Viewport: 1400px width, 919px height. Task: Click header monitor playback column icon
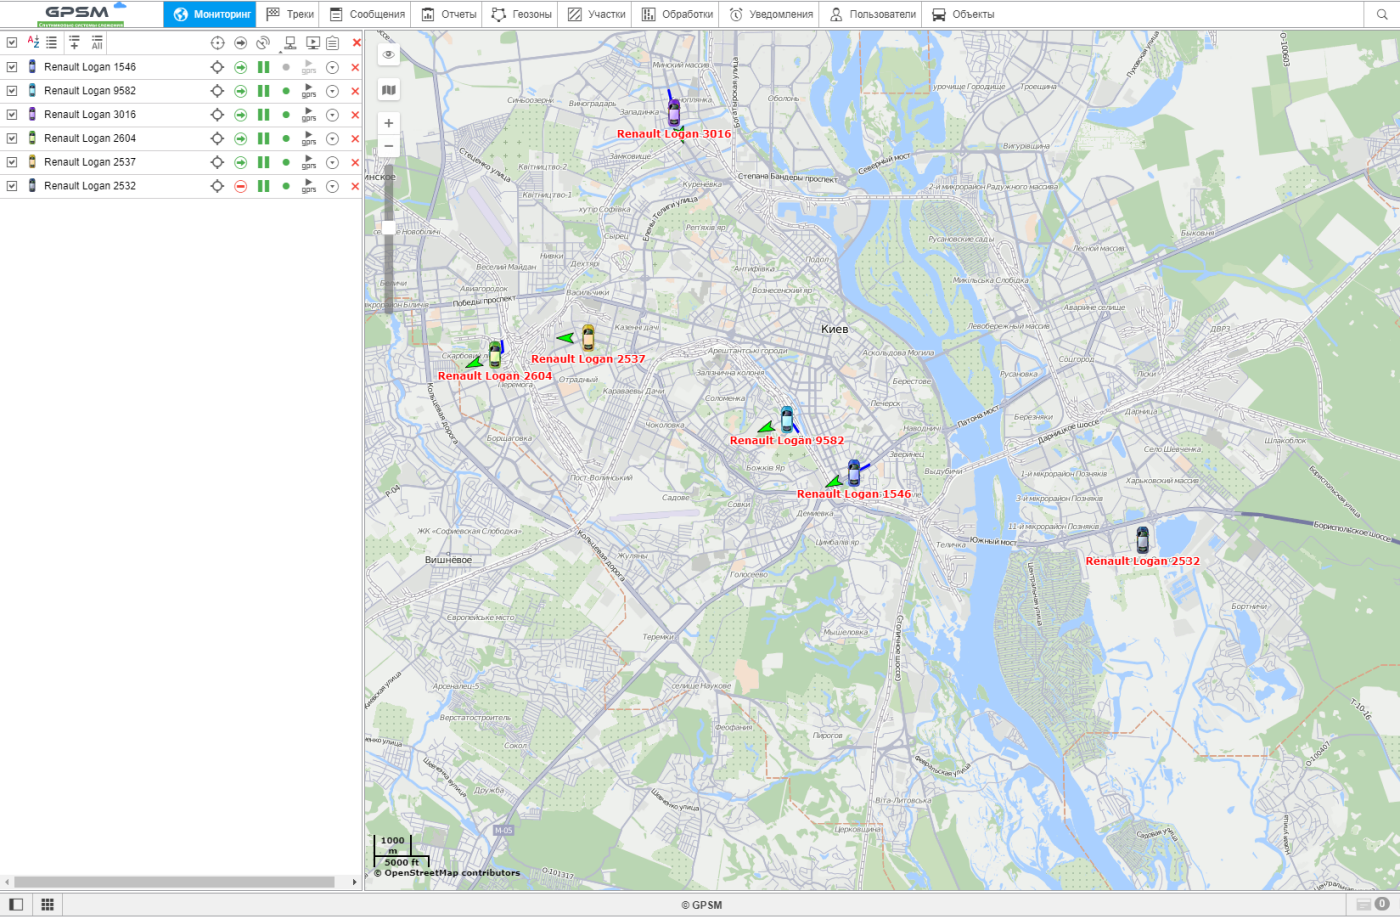(x=312, y=43)
